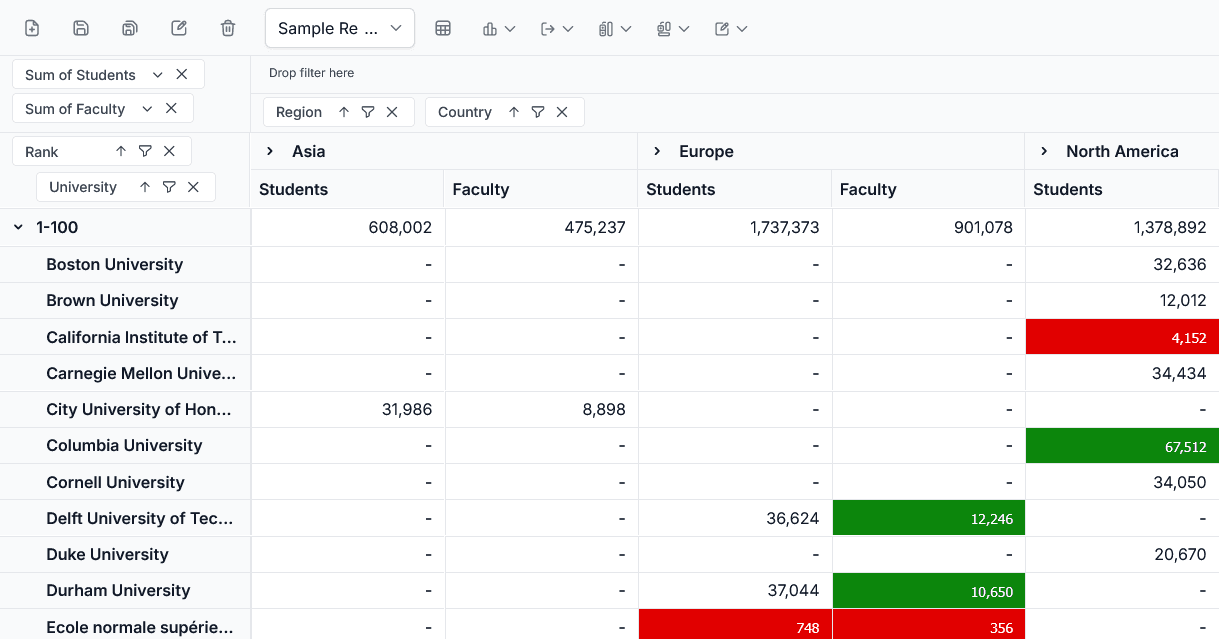Select the Cornell University row header
The width and height of the screenshot is (1219, 639).
click(125, 482)
